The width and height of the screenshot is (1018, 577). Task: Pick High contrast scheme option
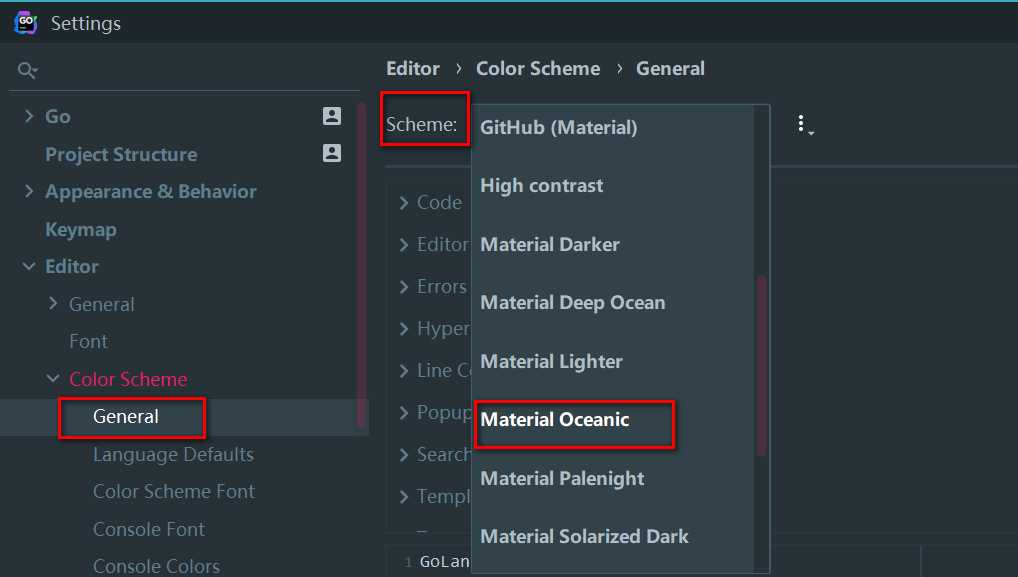click(x=541, y=186)
